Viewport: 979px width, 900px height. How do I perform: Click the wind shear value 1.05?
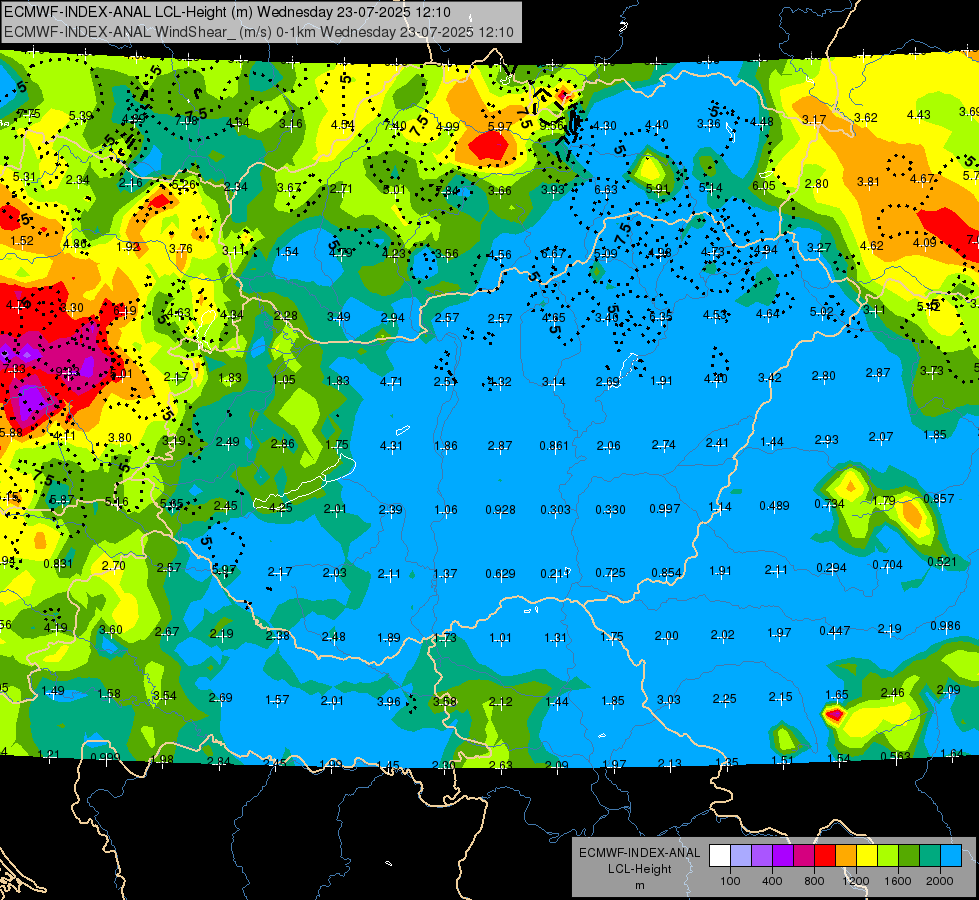[x=283, y=380]
